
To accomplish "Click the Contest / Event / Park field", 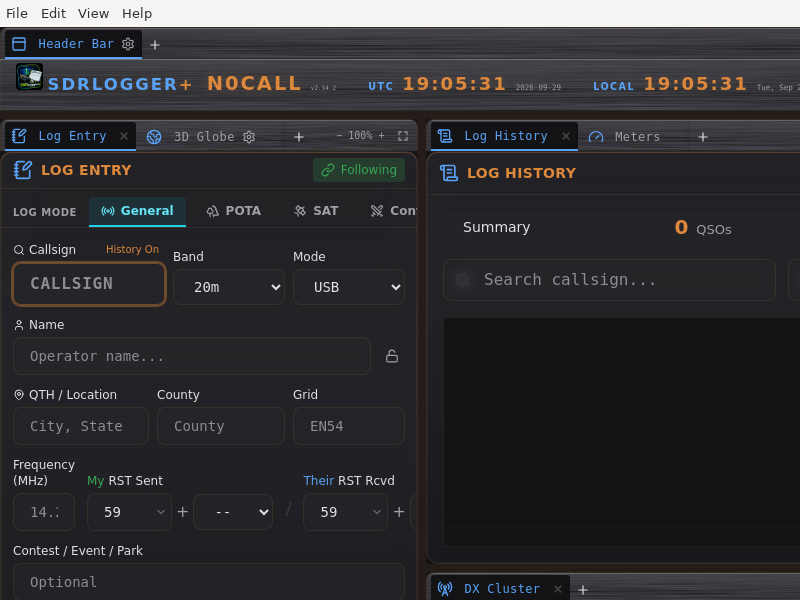I will point(209,582).
